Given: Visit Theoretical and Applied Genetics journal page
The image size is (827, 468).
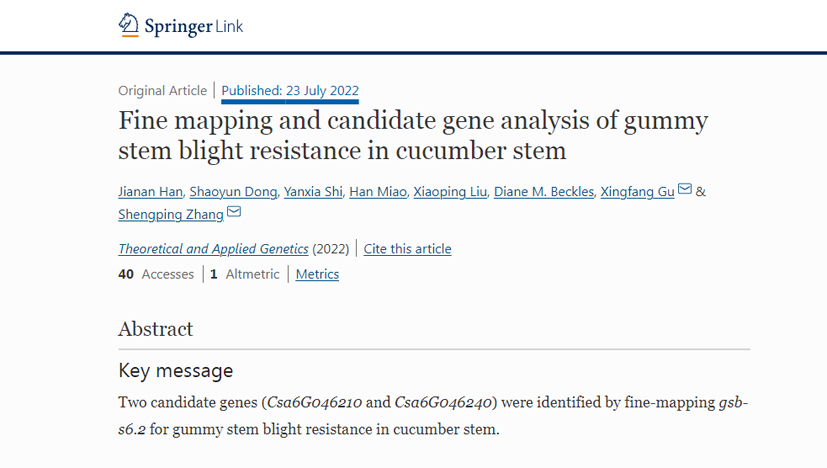Looking at the screenshot, I should tap(214, 249).
